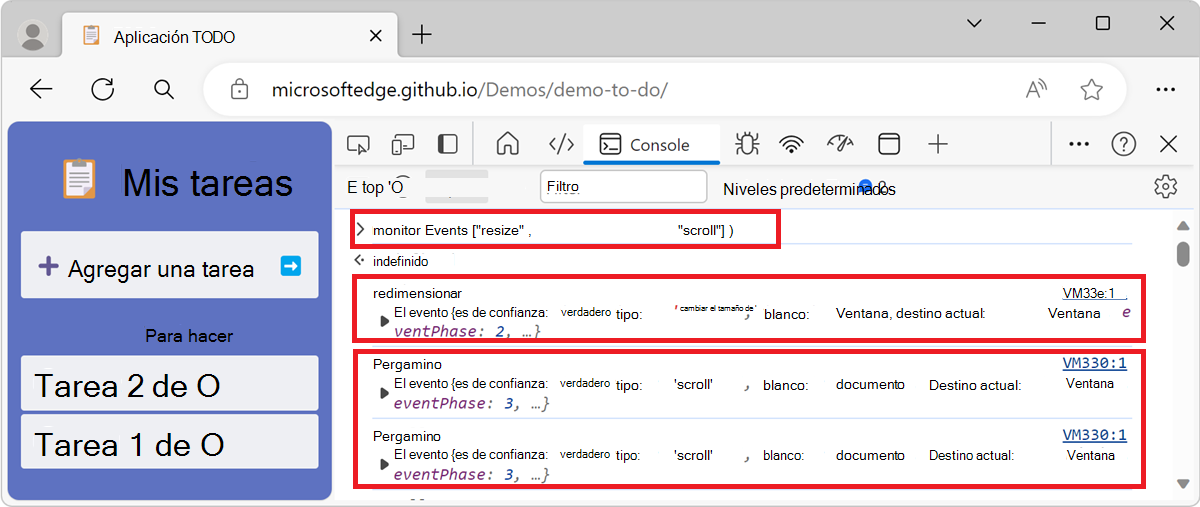Image resolution: width=1200 pixels, height=507 pixels.
Task: Click the search magnifier icon
Action: [x=164, y=89]
